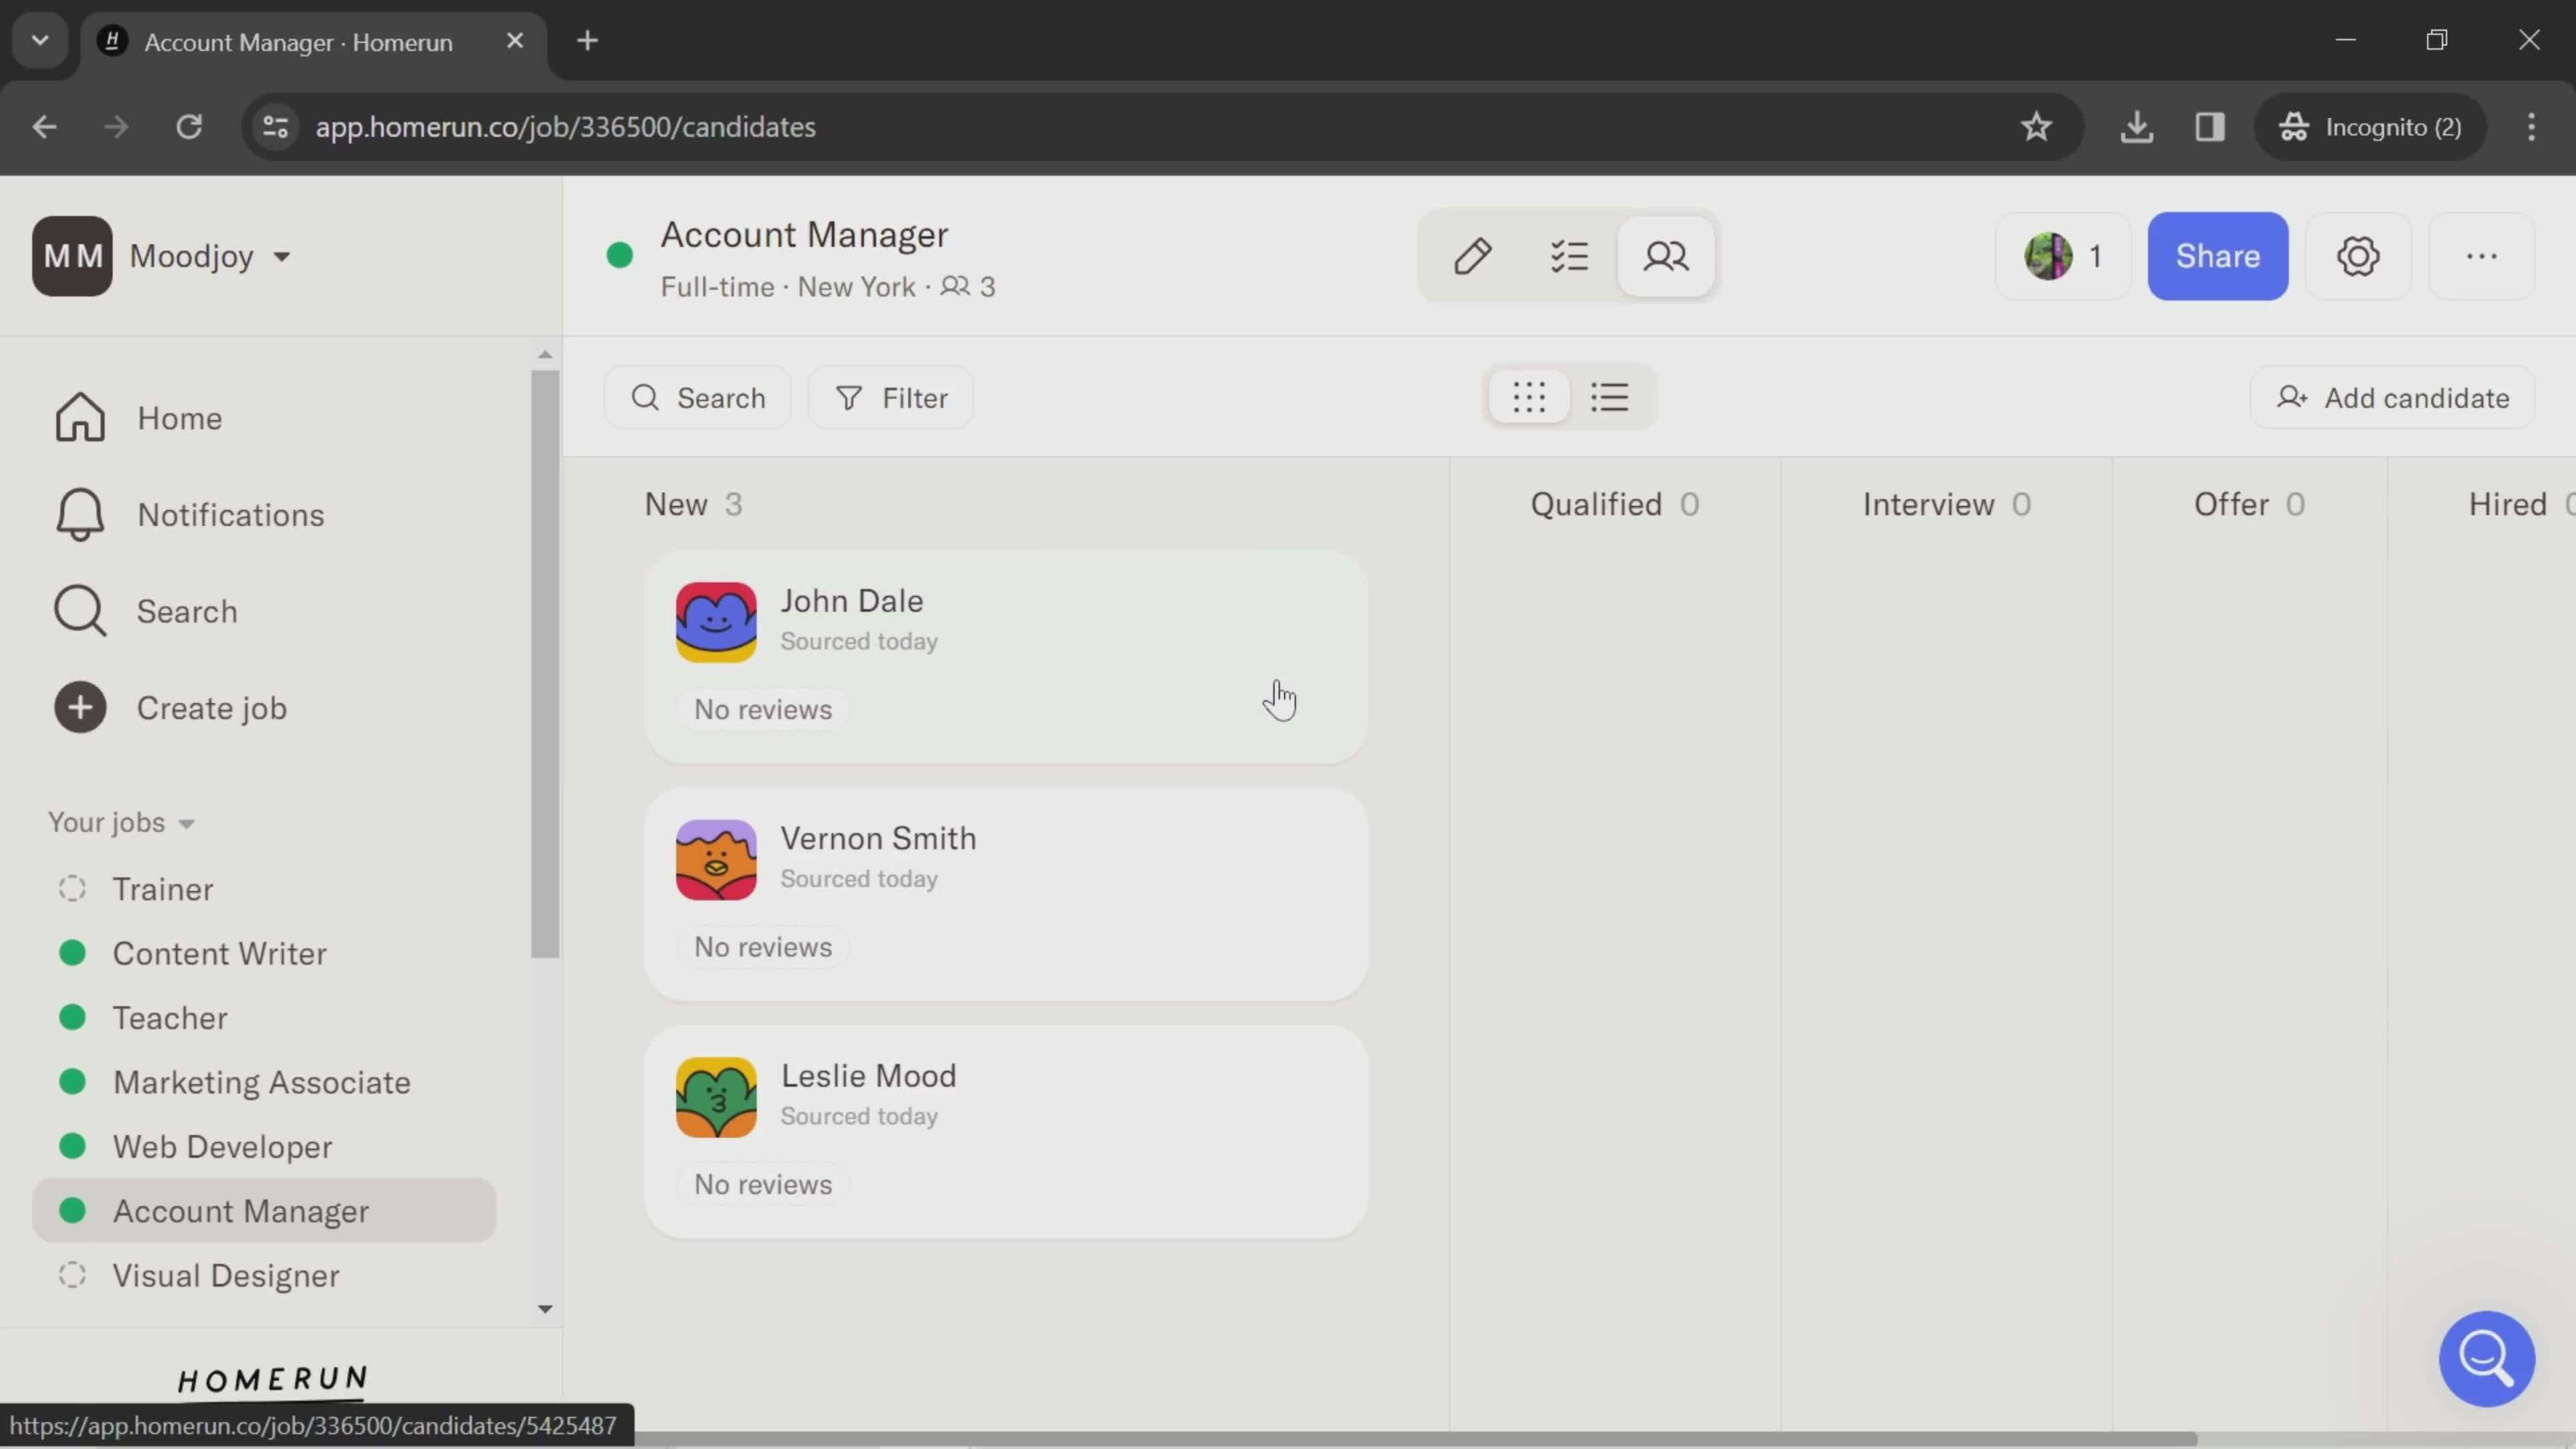Screen dimensions: 2576x1449
Task: Click Vernon Smith's No reviews badge
Action: 763,946
